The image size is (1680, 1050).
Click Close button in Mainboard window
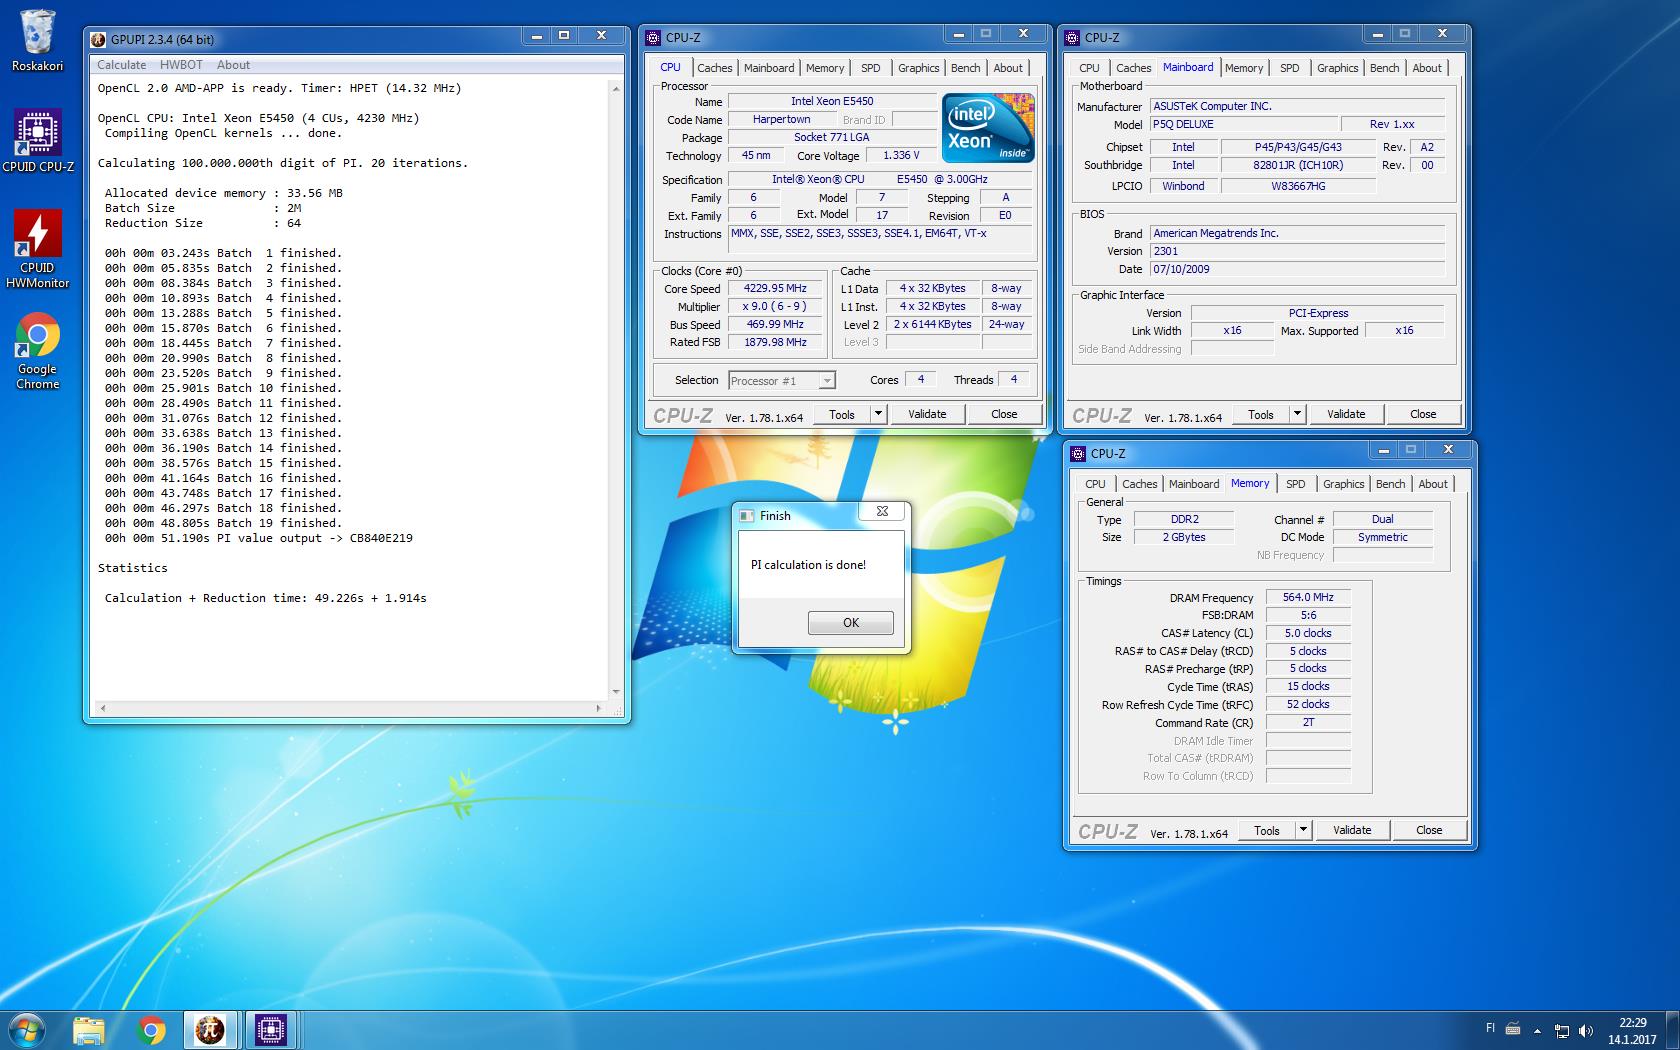1423,414
